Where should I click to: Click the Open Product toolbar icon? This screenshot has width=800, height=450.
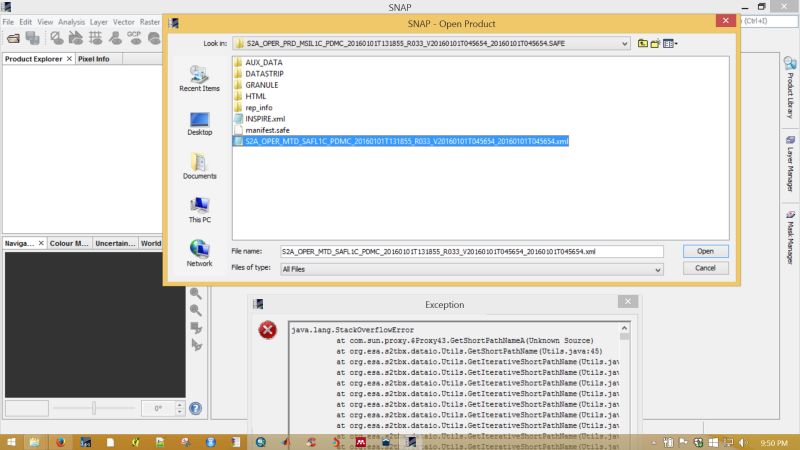13,38
